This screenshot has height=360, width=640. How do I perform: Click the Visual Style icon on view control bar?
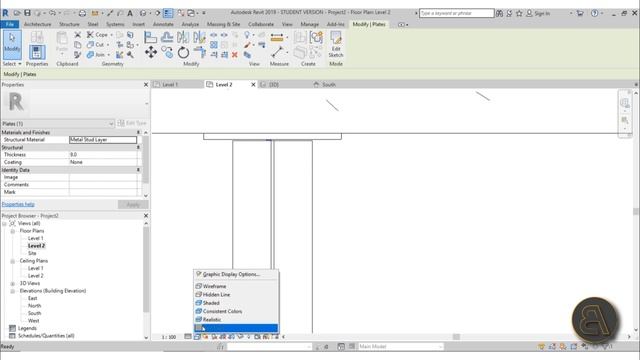coord(197,337)
